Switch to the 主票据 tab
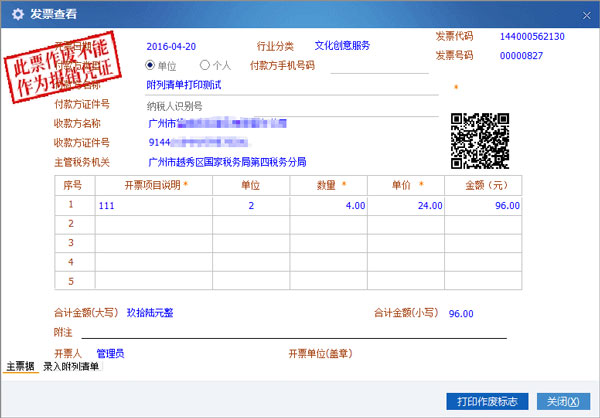The height and width of the screenshot is (418, 600). click(x=21, y=367)
